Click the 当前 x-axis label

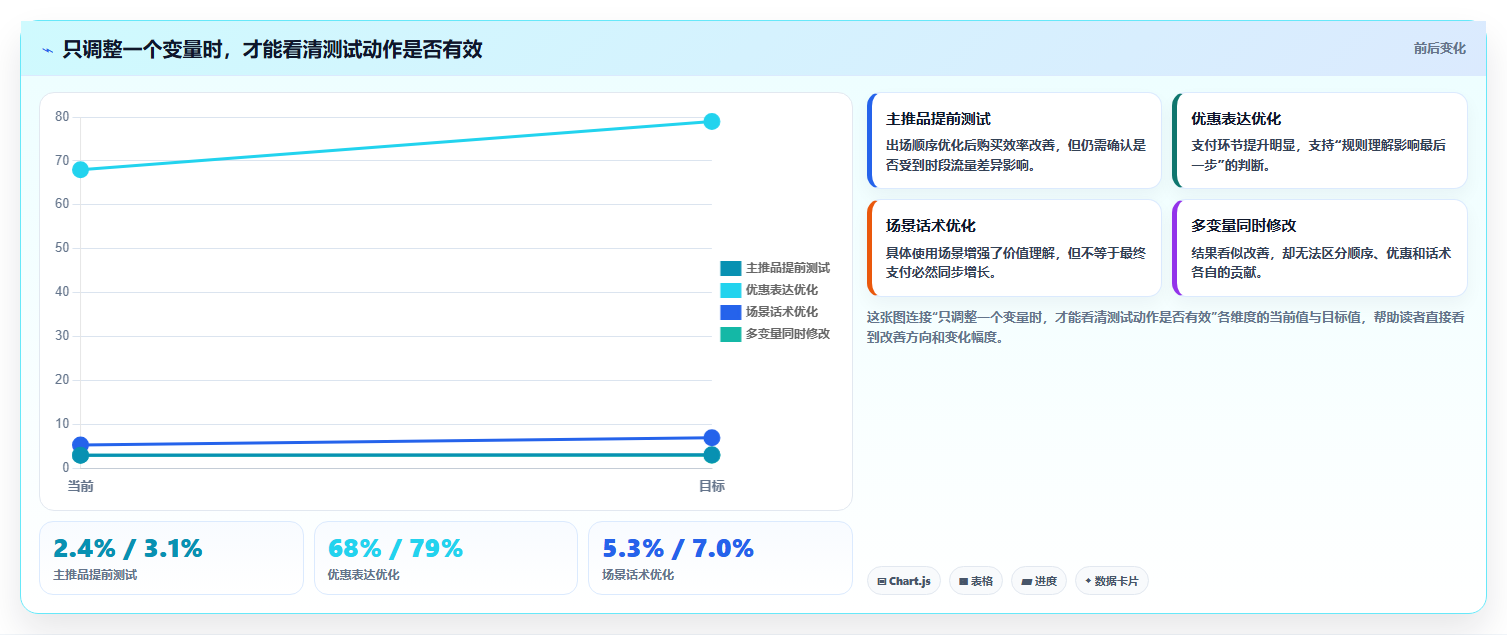click(x=80, y=486)
